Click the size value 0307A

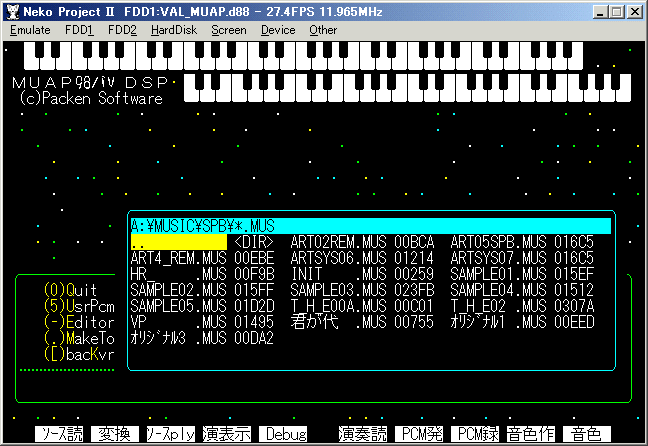tap(574, 306)
